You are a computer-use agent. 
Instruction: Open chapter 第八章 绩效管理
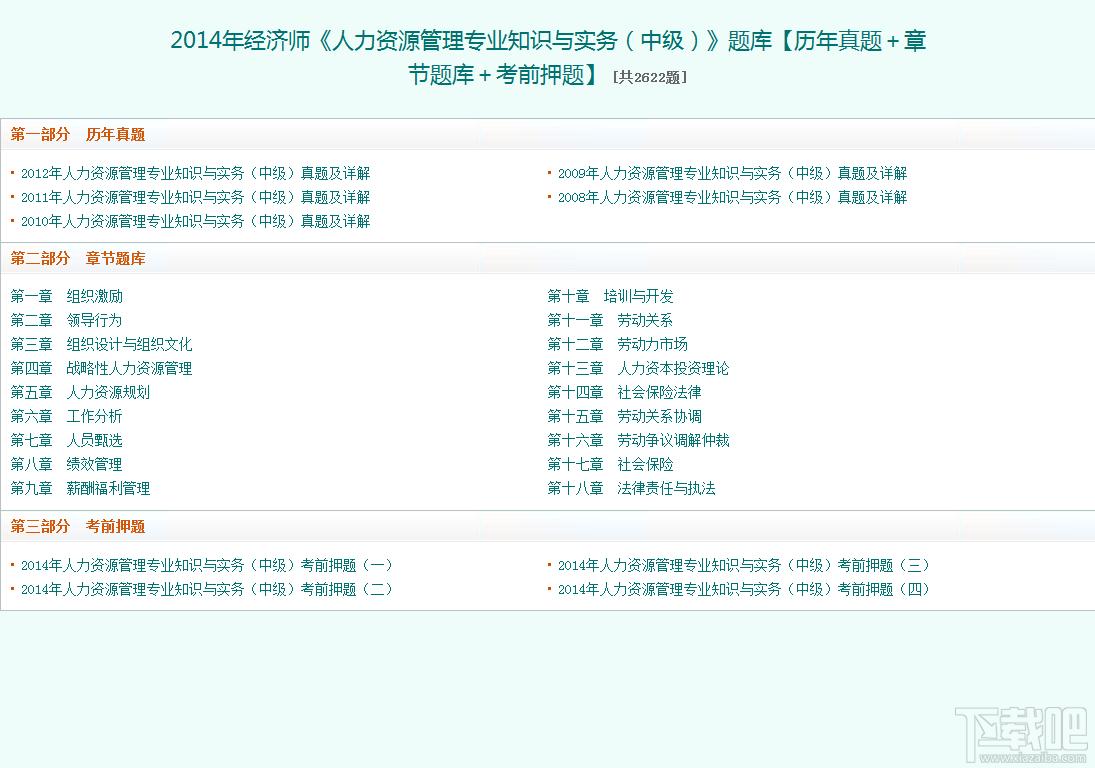pos(66,464)
